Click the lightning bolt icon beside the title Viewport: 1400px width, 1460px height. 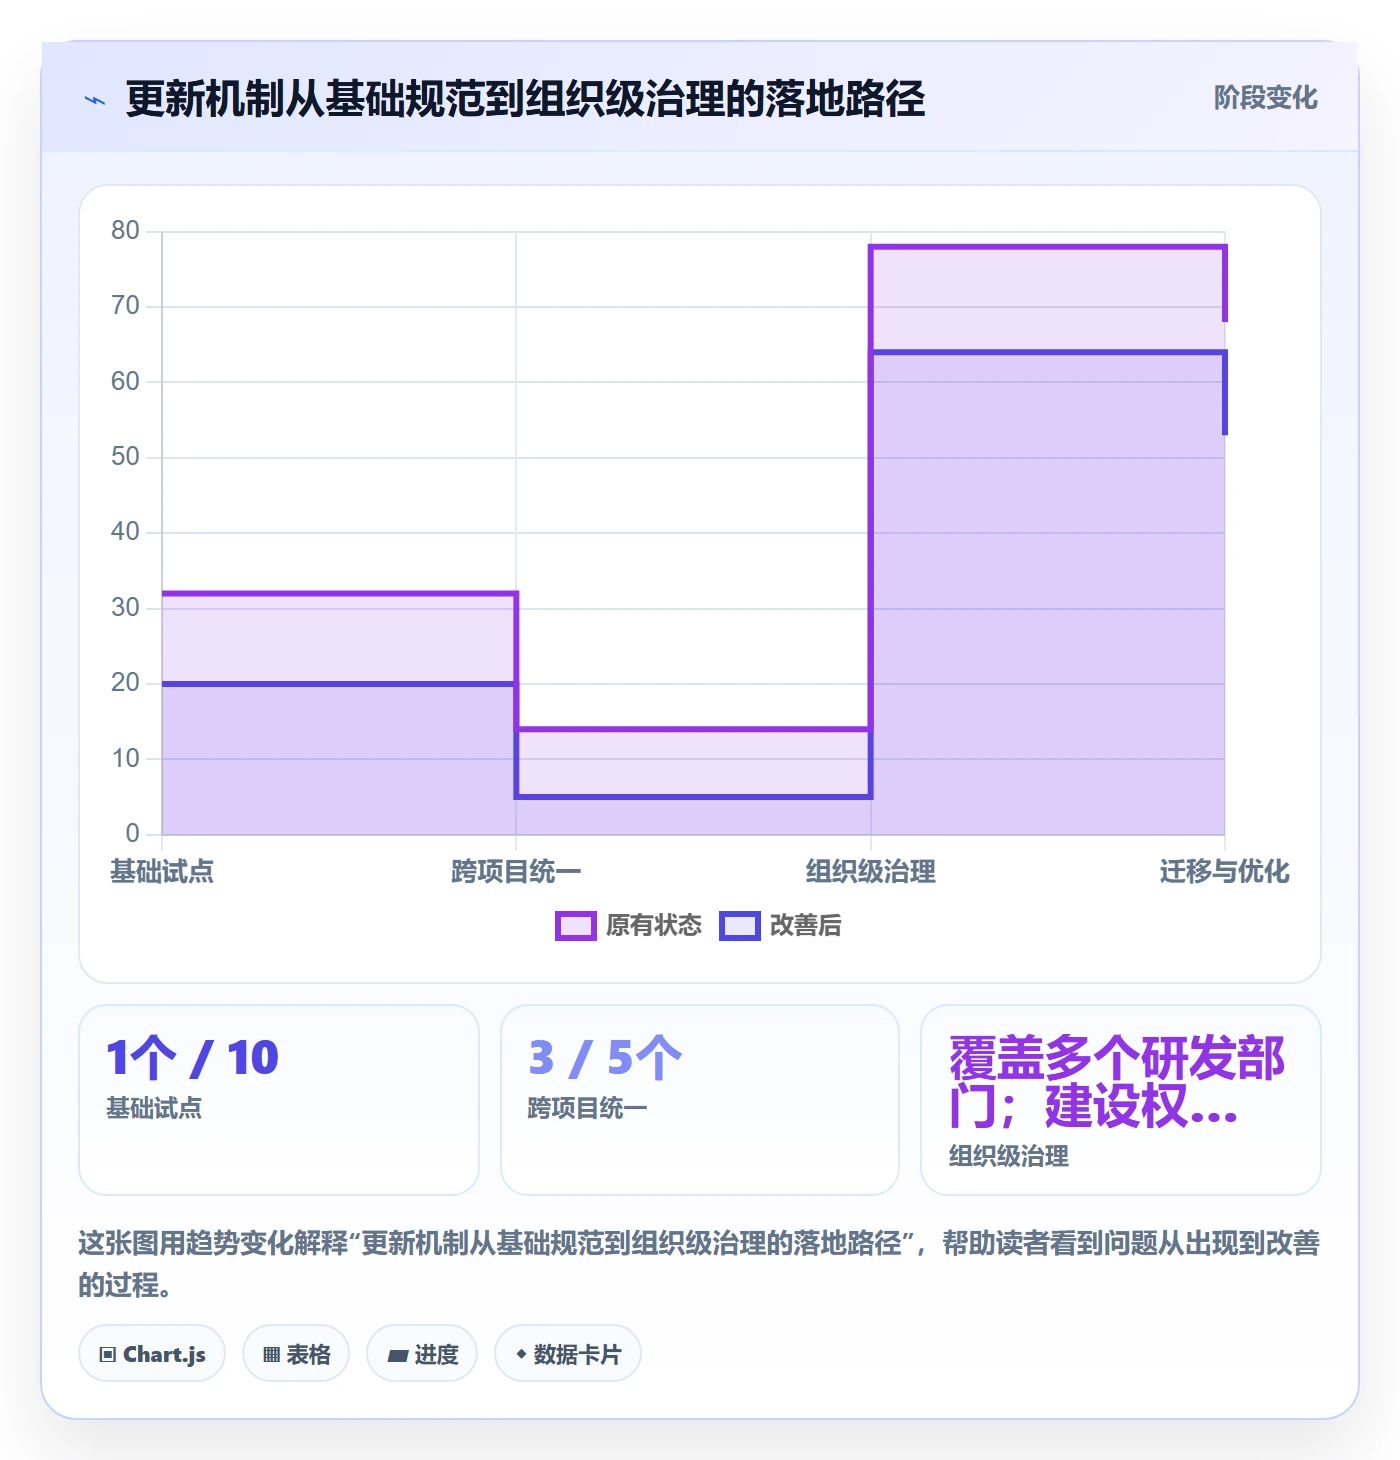click(x=95, y=100)
